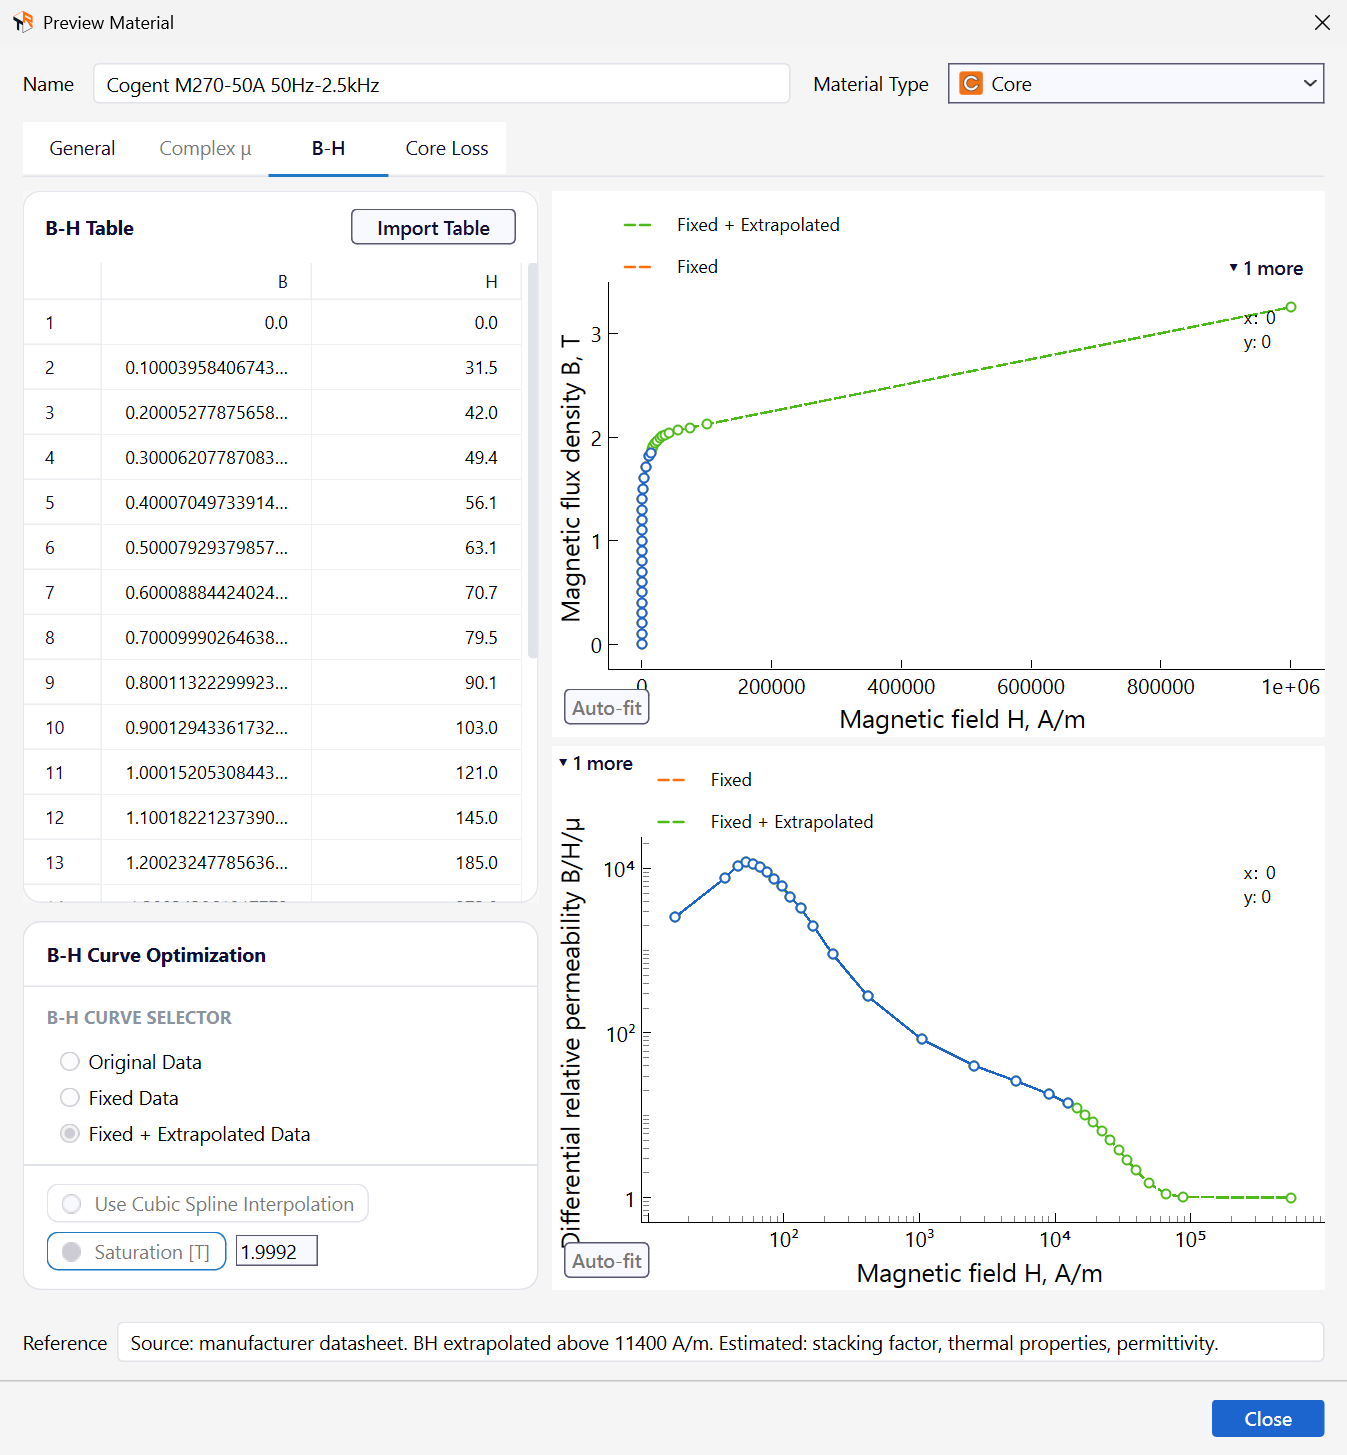Screen dimensions: 1347x1455
Task: Toggle 'Fixed' legend entry in top chart
Action: click(697, 267)
